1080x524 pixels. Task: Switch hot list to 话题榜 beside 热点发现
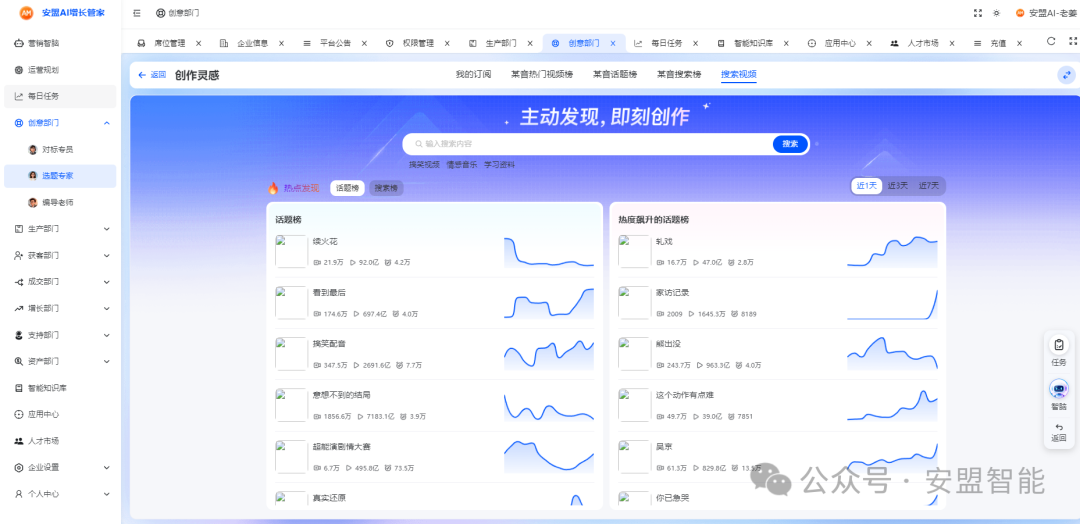tap(347, 188)
